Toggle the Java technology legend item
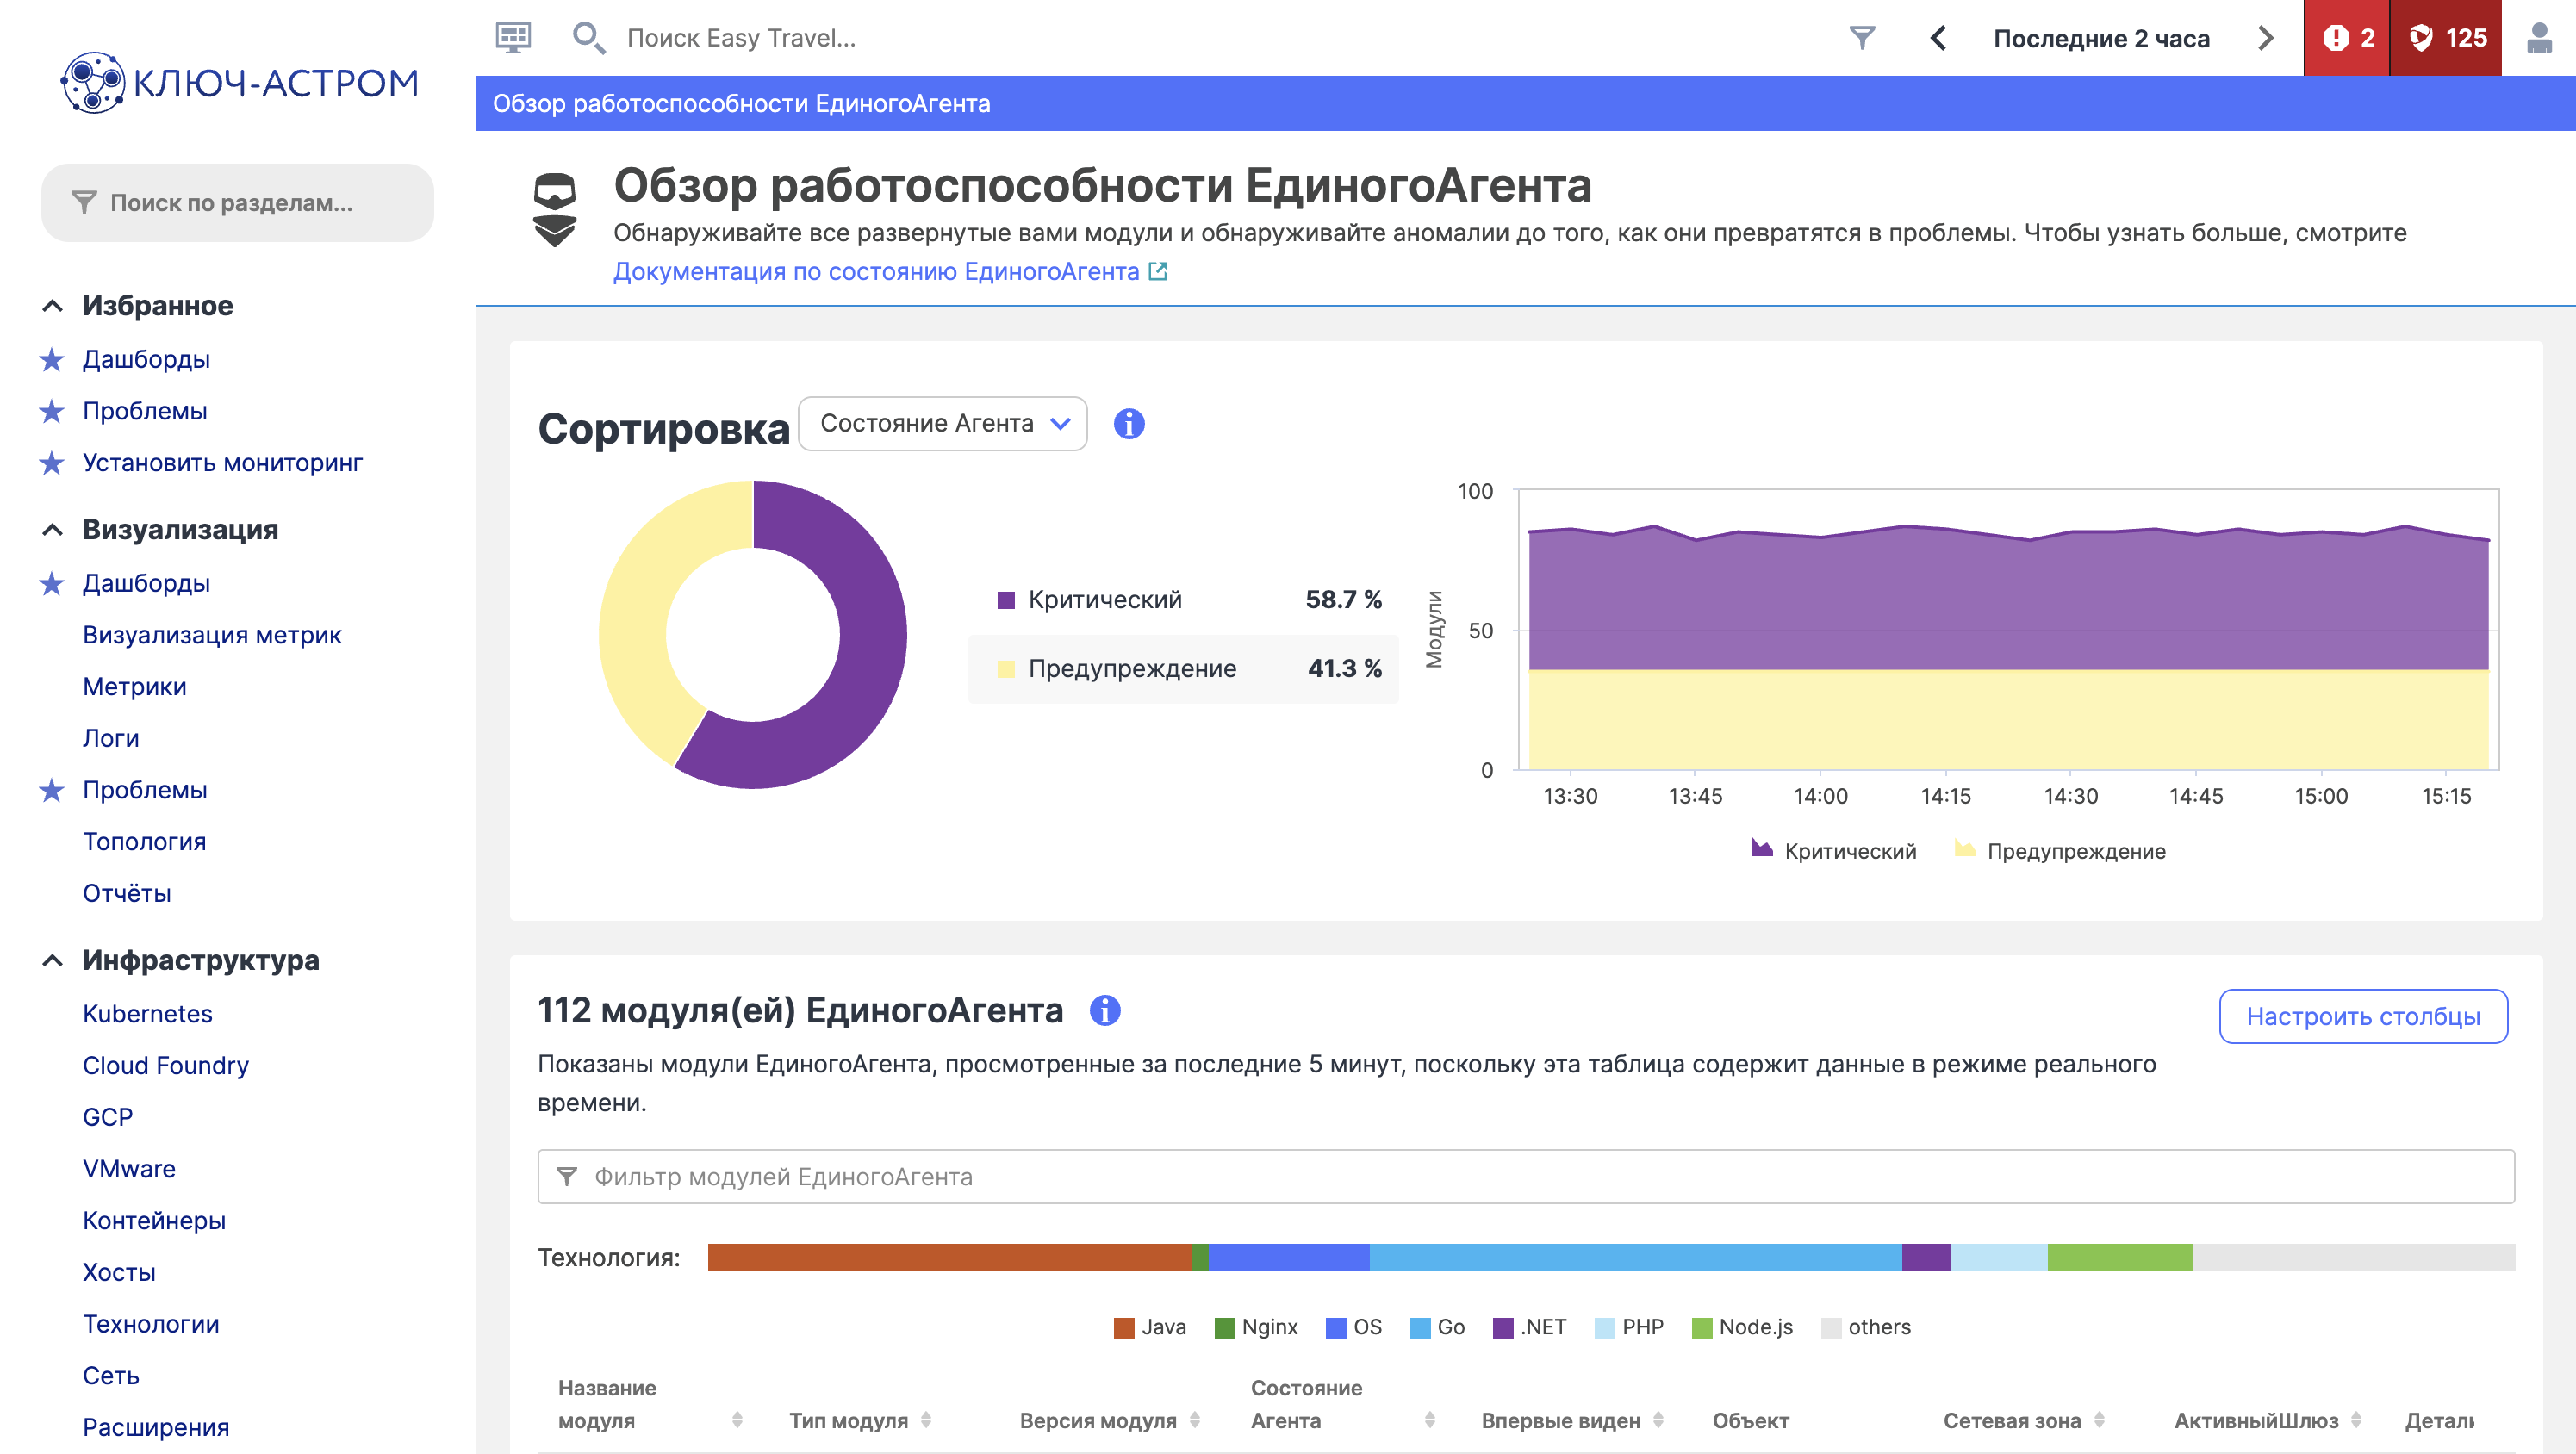This screenshot has width=2576, height=1454. click(1150, 1327)
